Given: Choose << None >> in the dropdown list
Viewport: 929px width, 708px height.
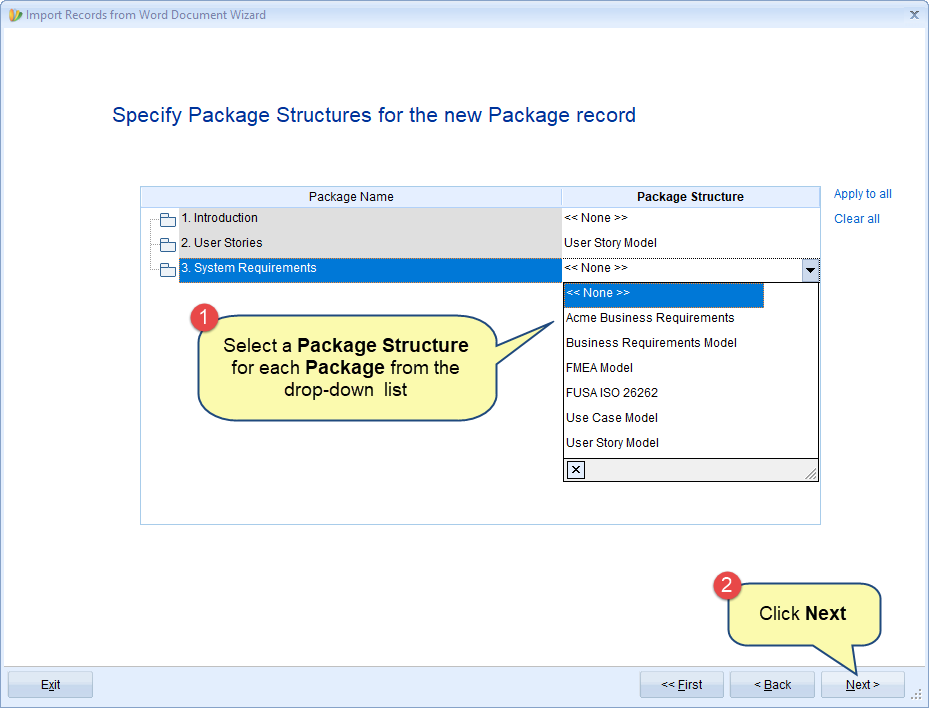Looking at the screenshot, I should tap(664, 294).
